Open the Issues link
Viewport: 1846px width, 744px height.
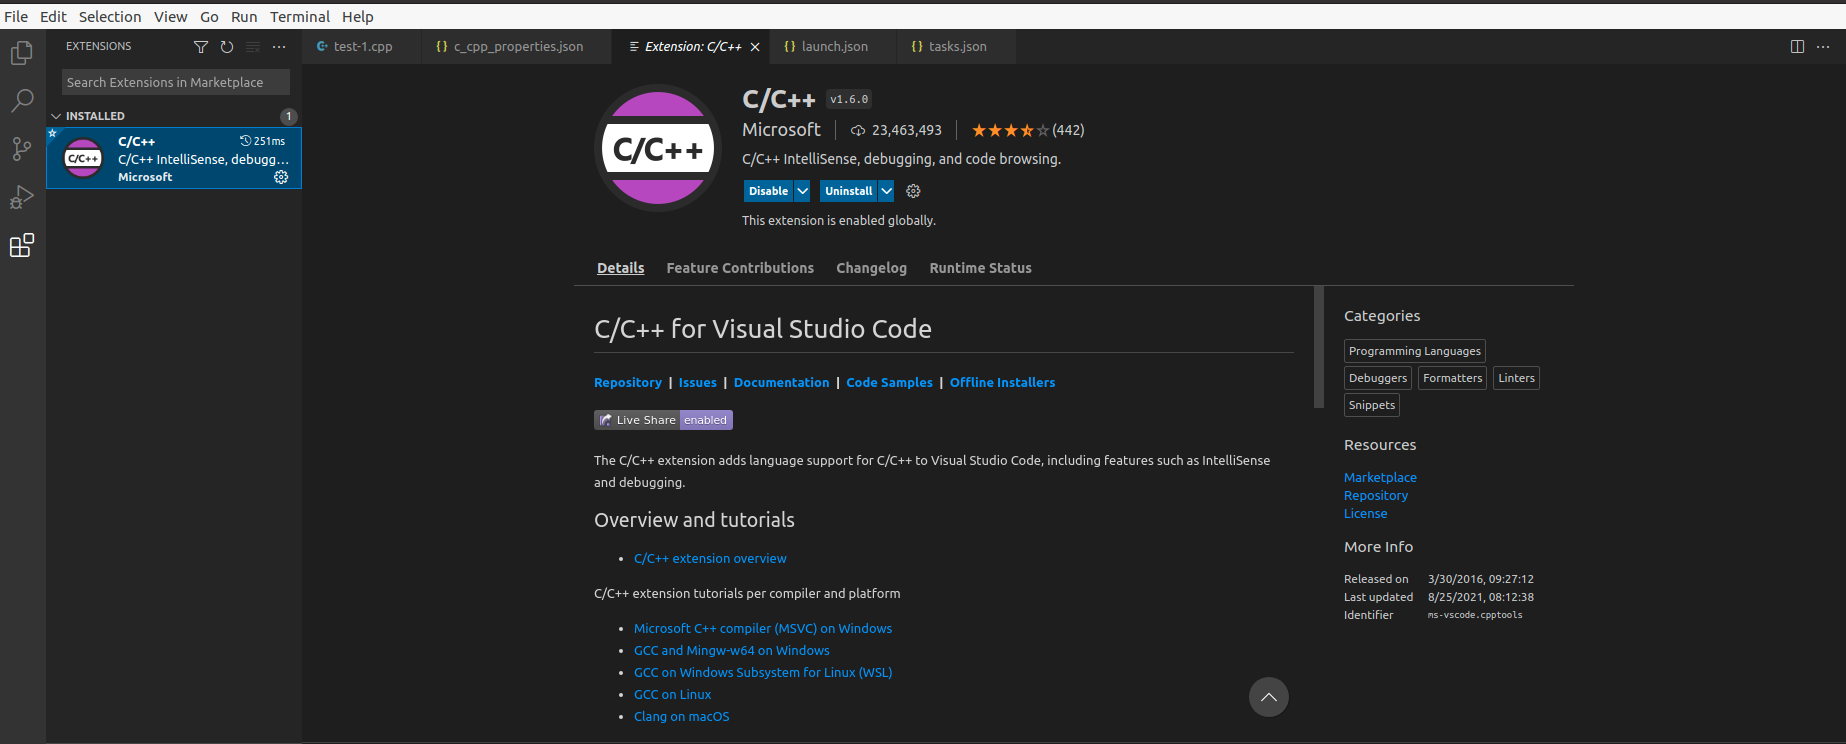point(698,383)
